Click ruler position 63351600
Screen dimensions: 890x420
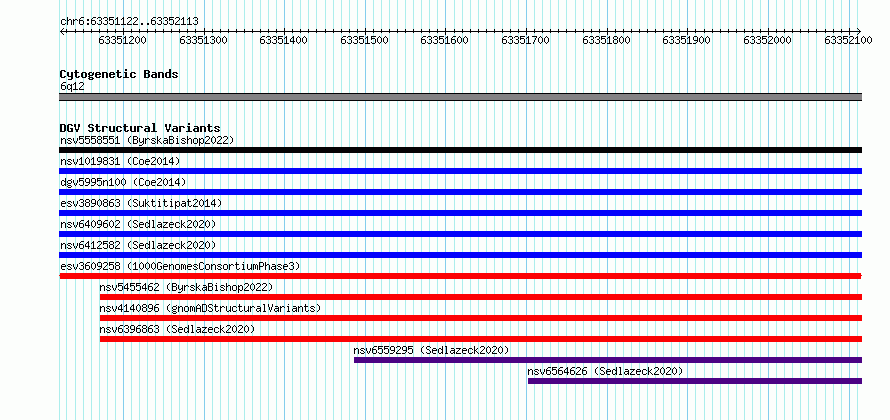444,41
